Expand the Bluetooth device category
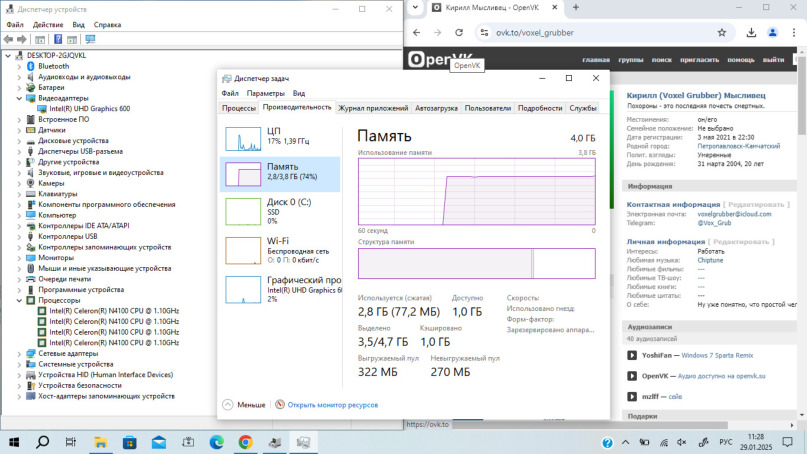This screenshot has height=454, width=807. (x=19, y=66)
